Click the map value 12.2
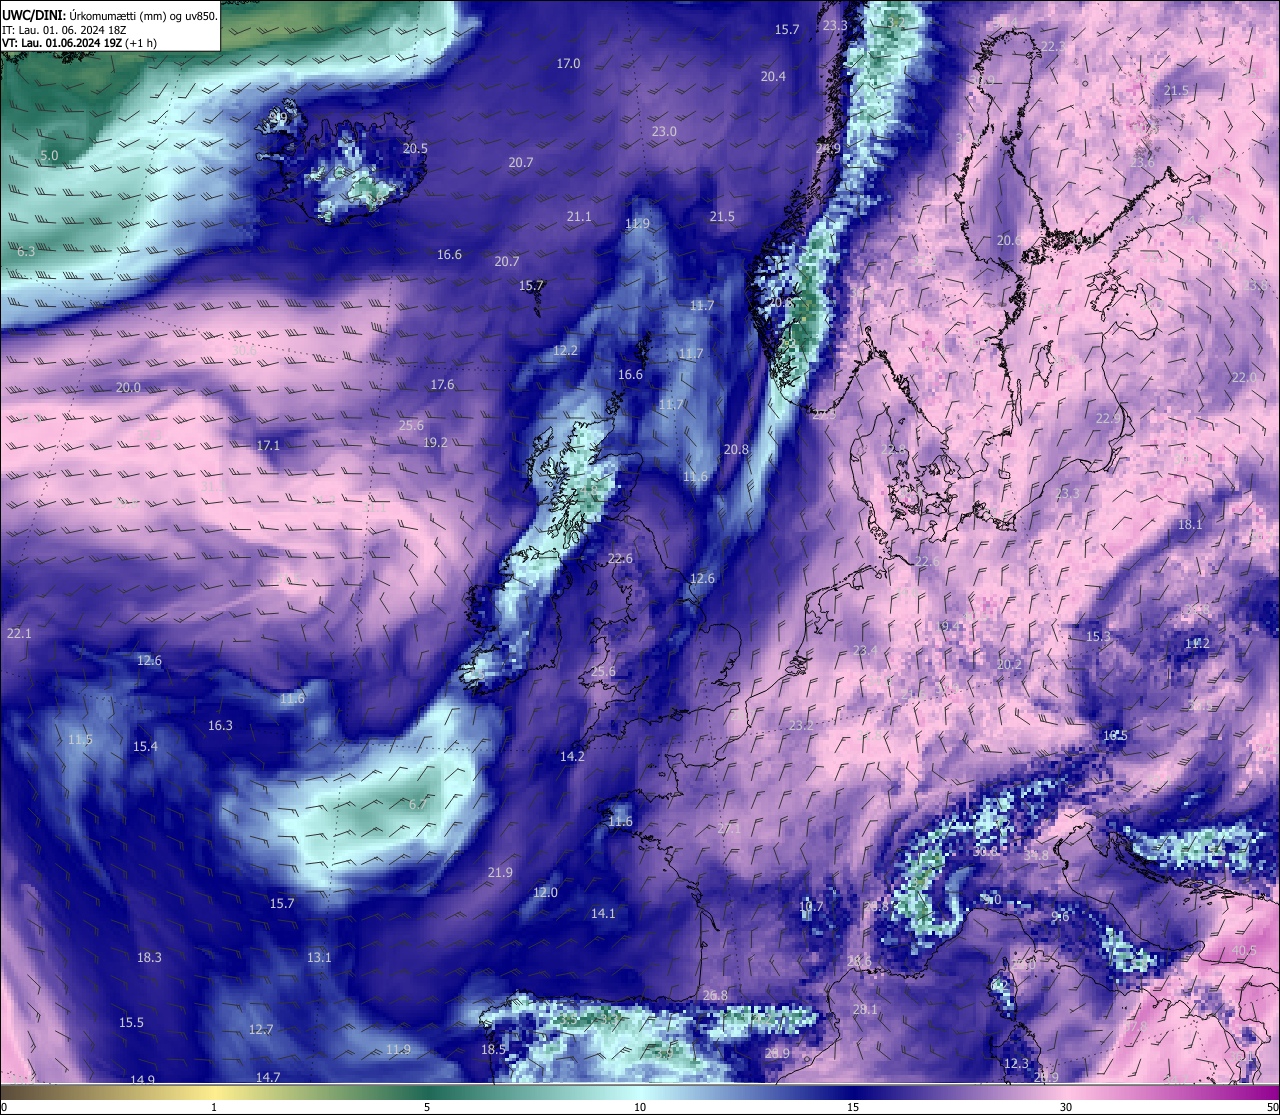This screenshot has height=1115, width=1280. pyautogui.click(x=565, y=351)
